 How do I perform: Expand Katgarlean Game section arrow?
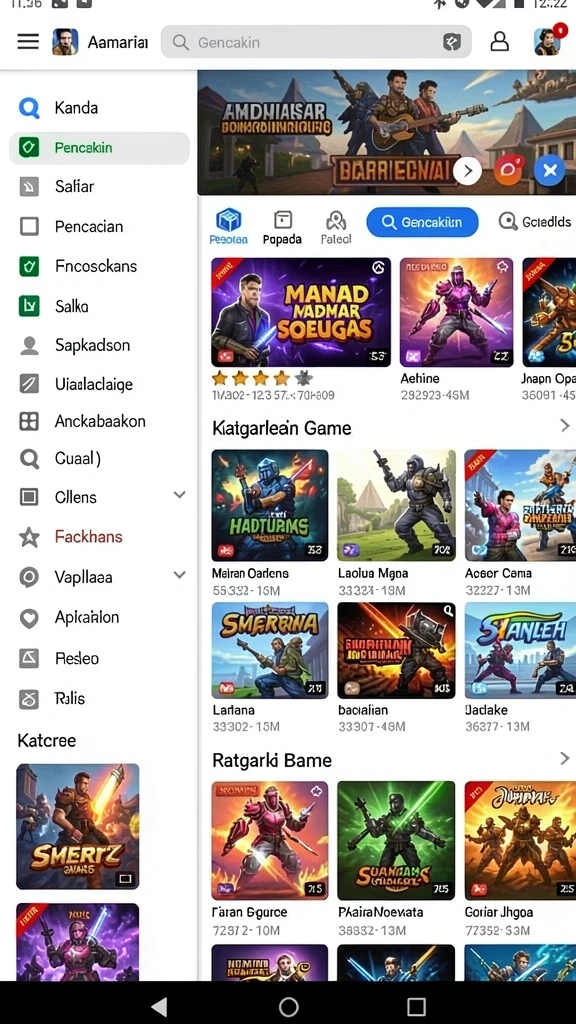click(564, 426)
